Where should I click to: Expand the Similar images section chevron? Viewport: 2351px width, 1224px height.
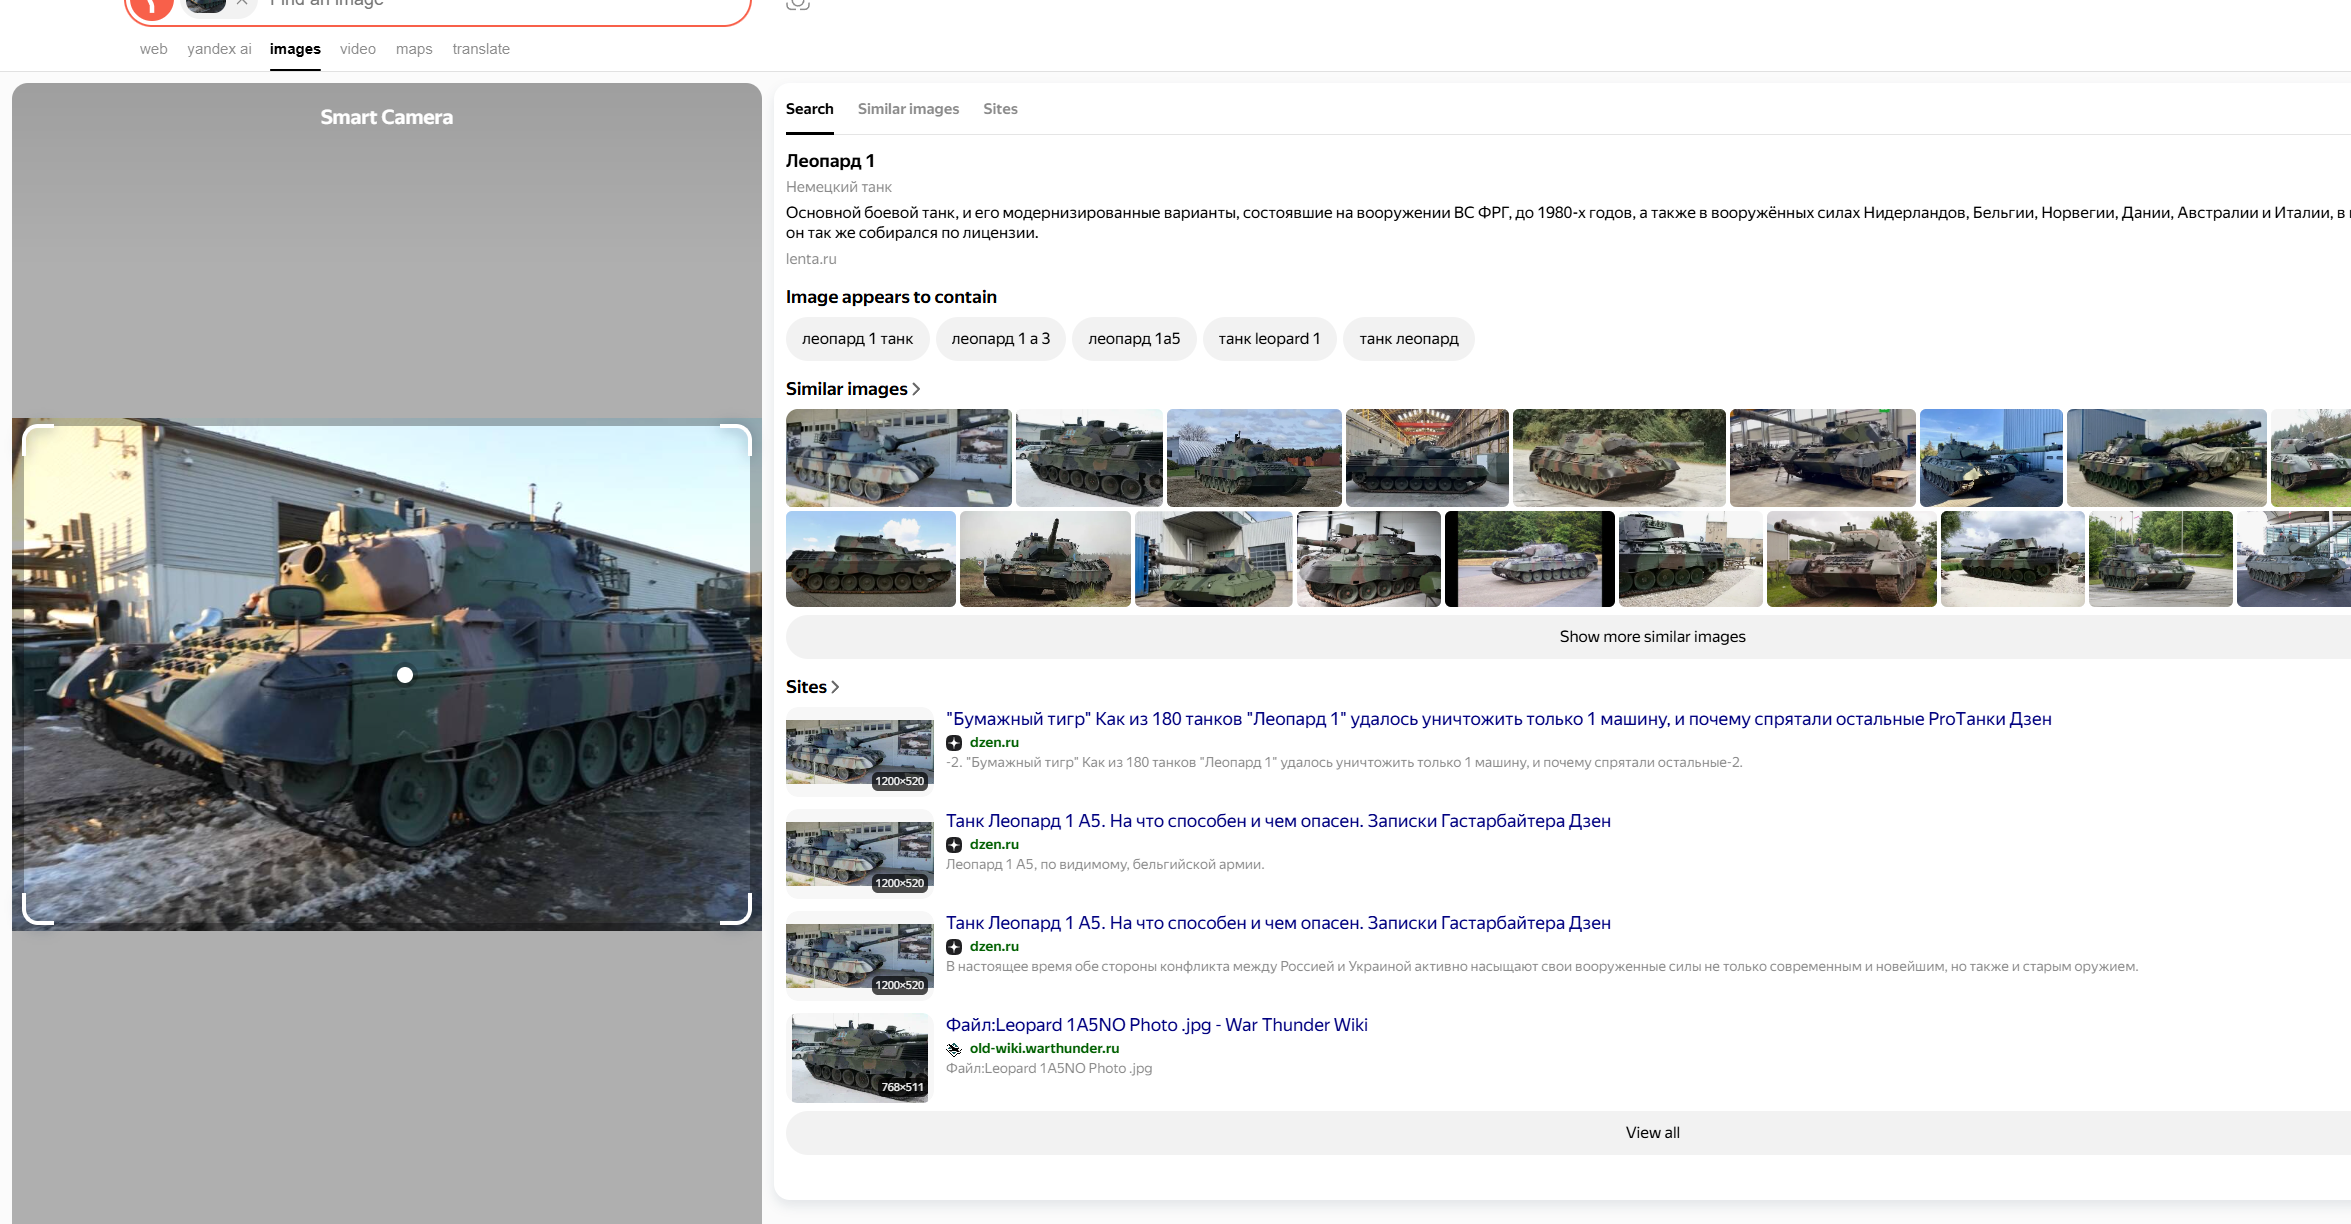click(916, 389)
